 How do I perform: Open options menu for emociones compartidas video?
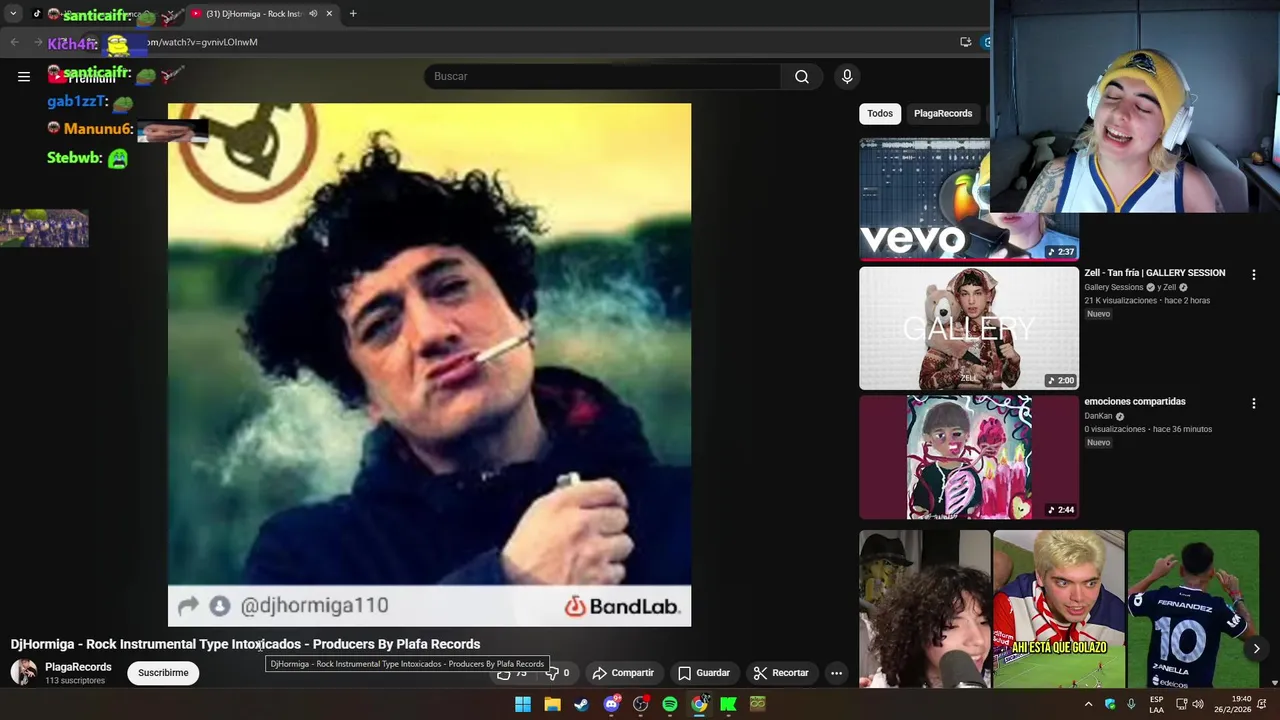1253,403
